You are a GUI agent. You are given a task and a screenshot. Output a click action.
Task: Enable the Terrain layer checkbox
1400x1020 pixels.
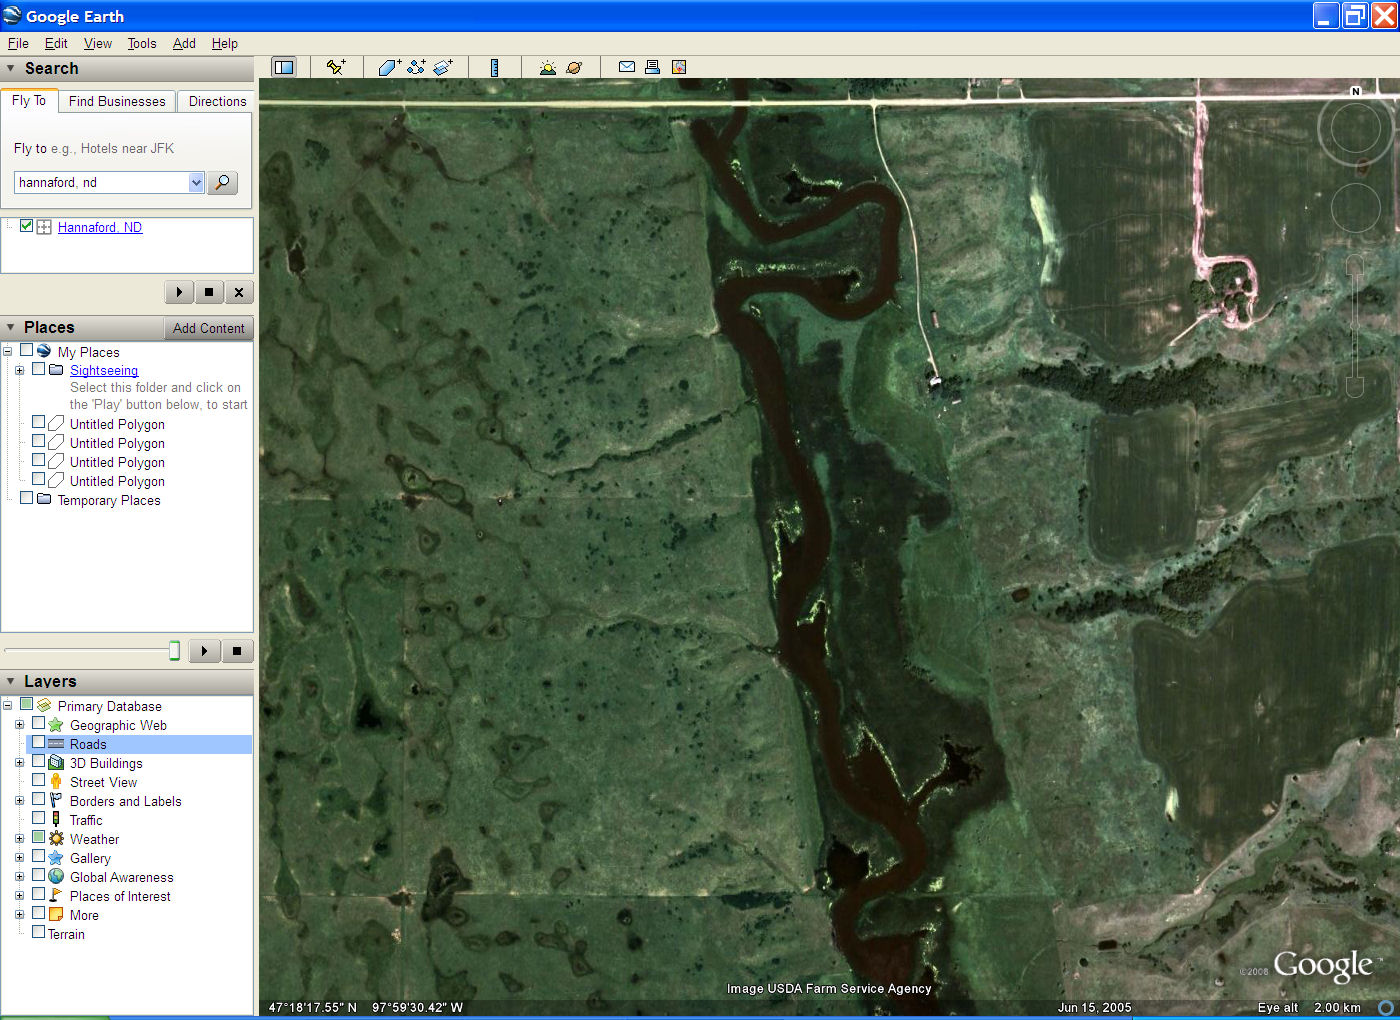[x=38, y=932]
